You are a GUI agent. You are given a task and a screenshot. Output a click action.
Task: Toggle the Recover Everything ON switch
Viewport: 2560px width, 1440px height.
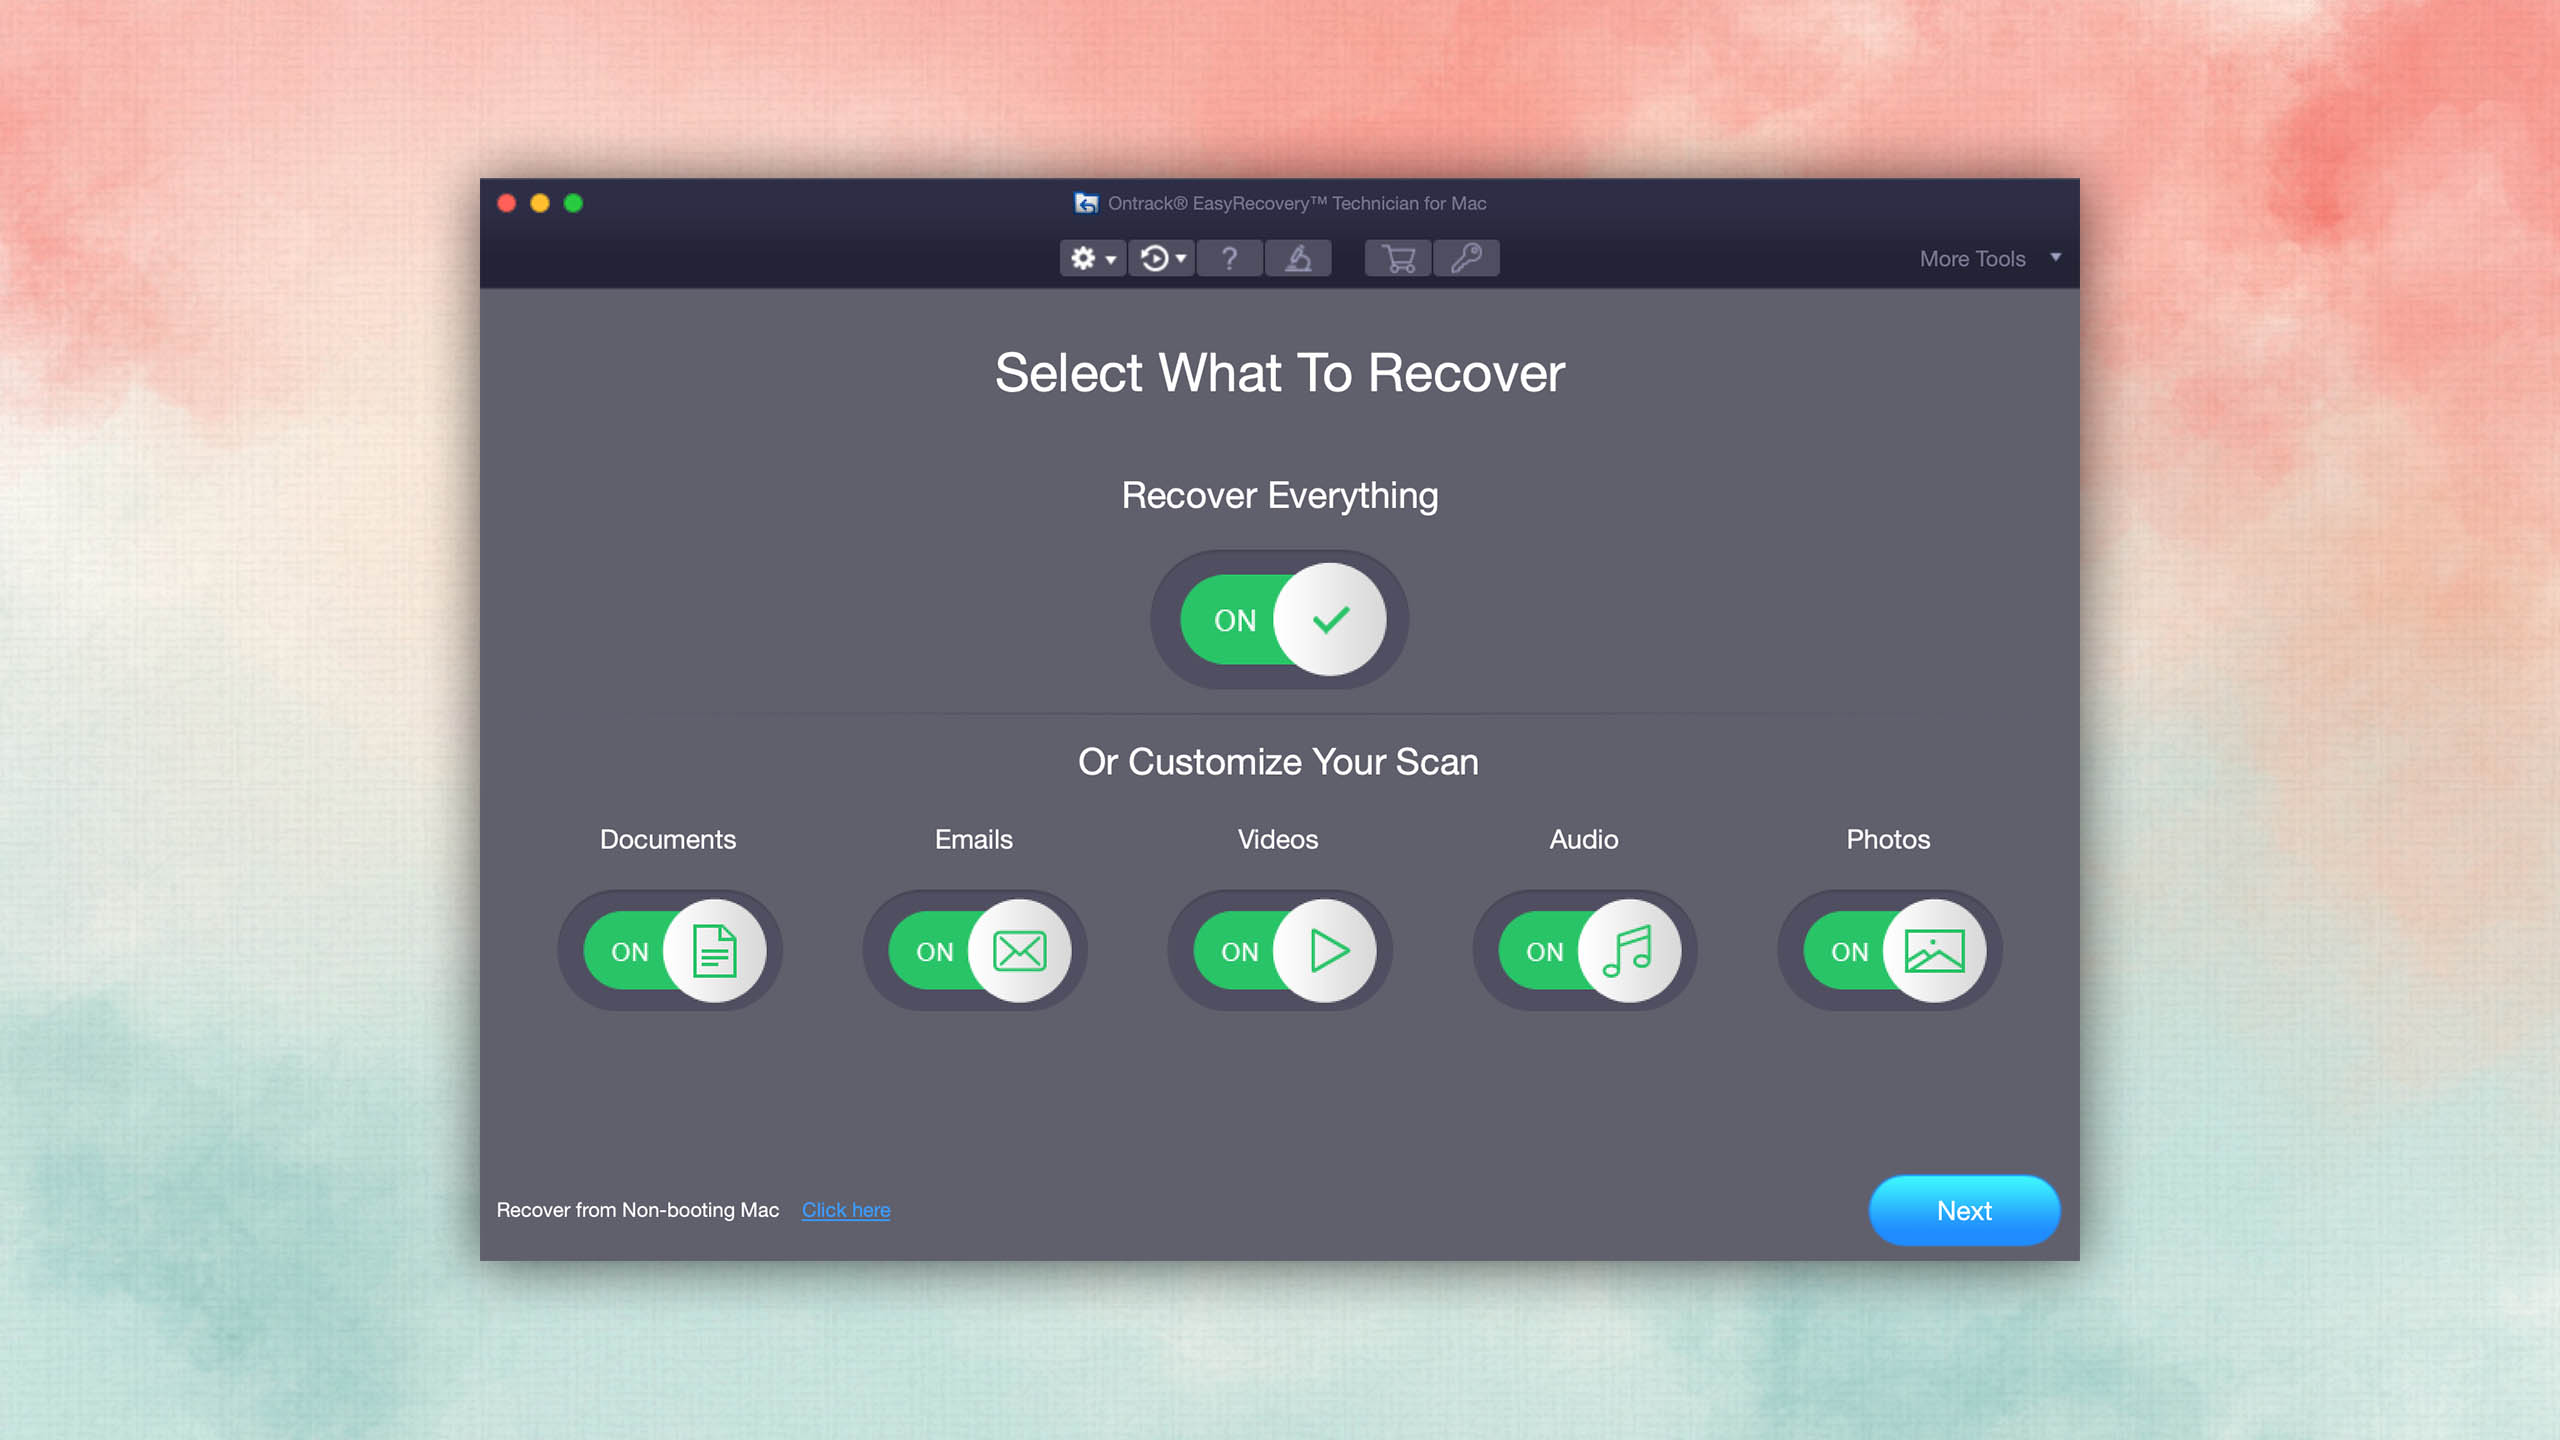[1278, 619]
